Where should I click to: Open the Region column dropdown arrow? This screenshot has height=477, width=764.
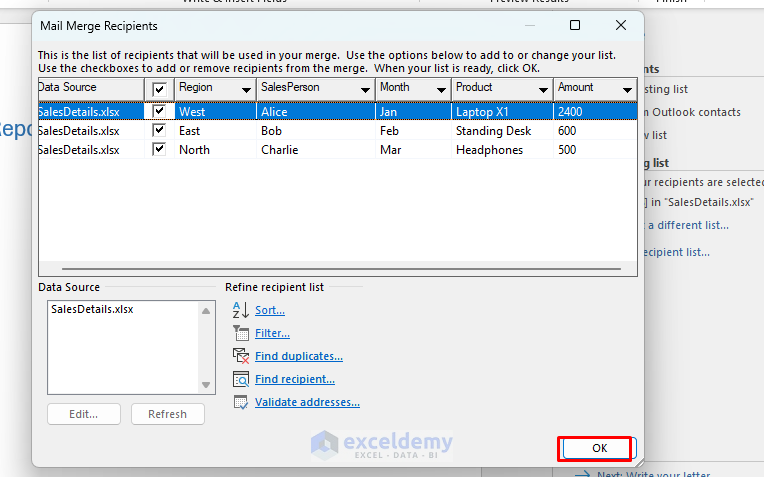click(x=246, y=90)
